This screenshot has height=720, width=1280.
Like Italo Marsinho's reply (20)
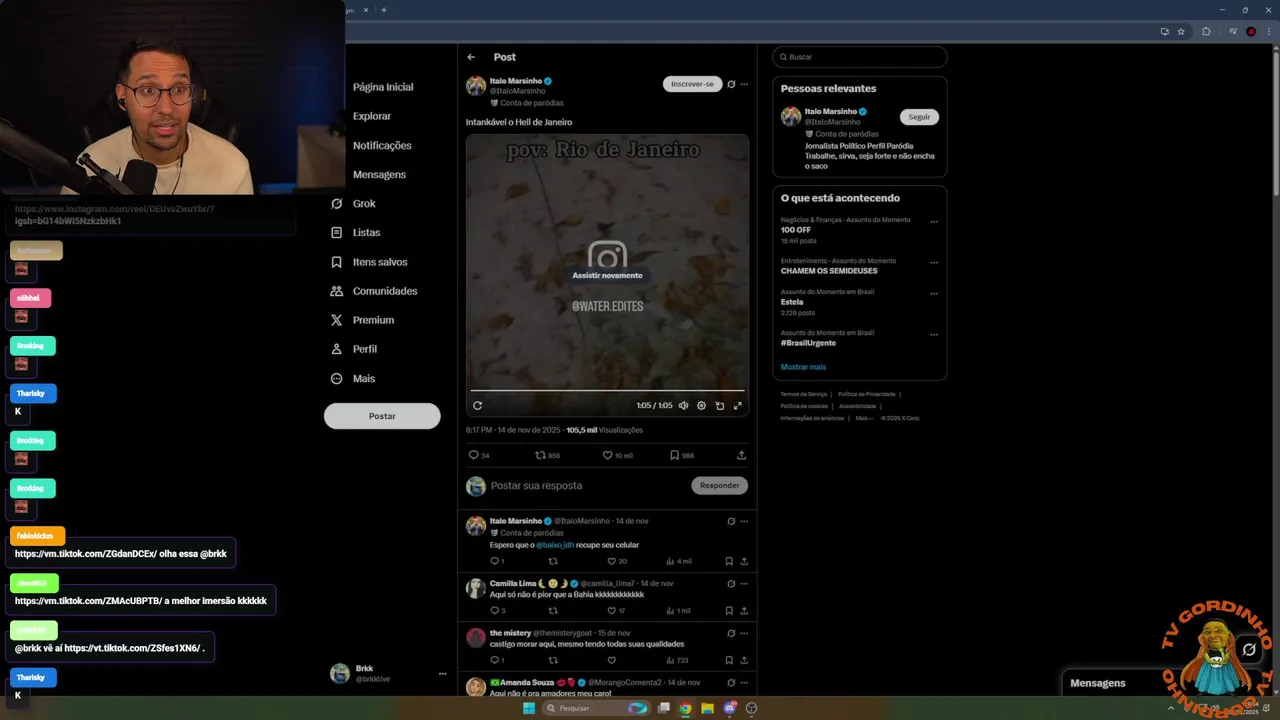[617, 561]
